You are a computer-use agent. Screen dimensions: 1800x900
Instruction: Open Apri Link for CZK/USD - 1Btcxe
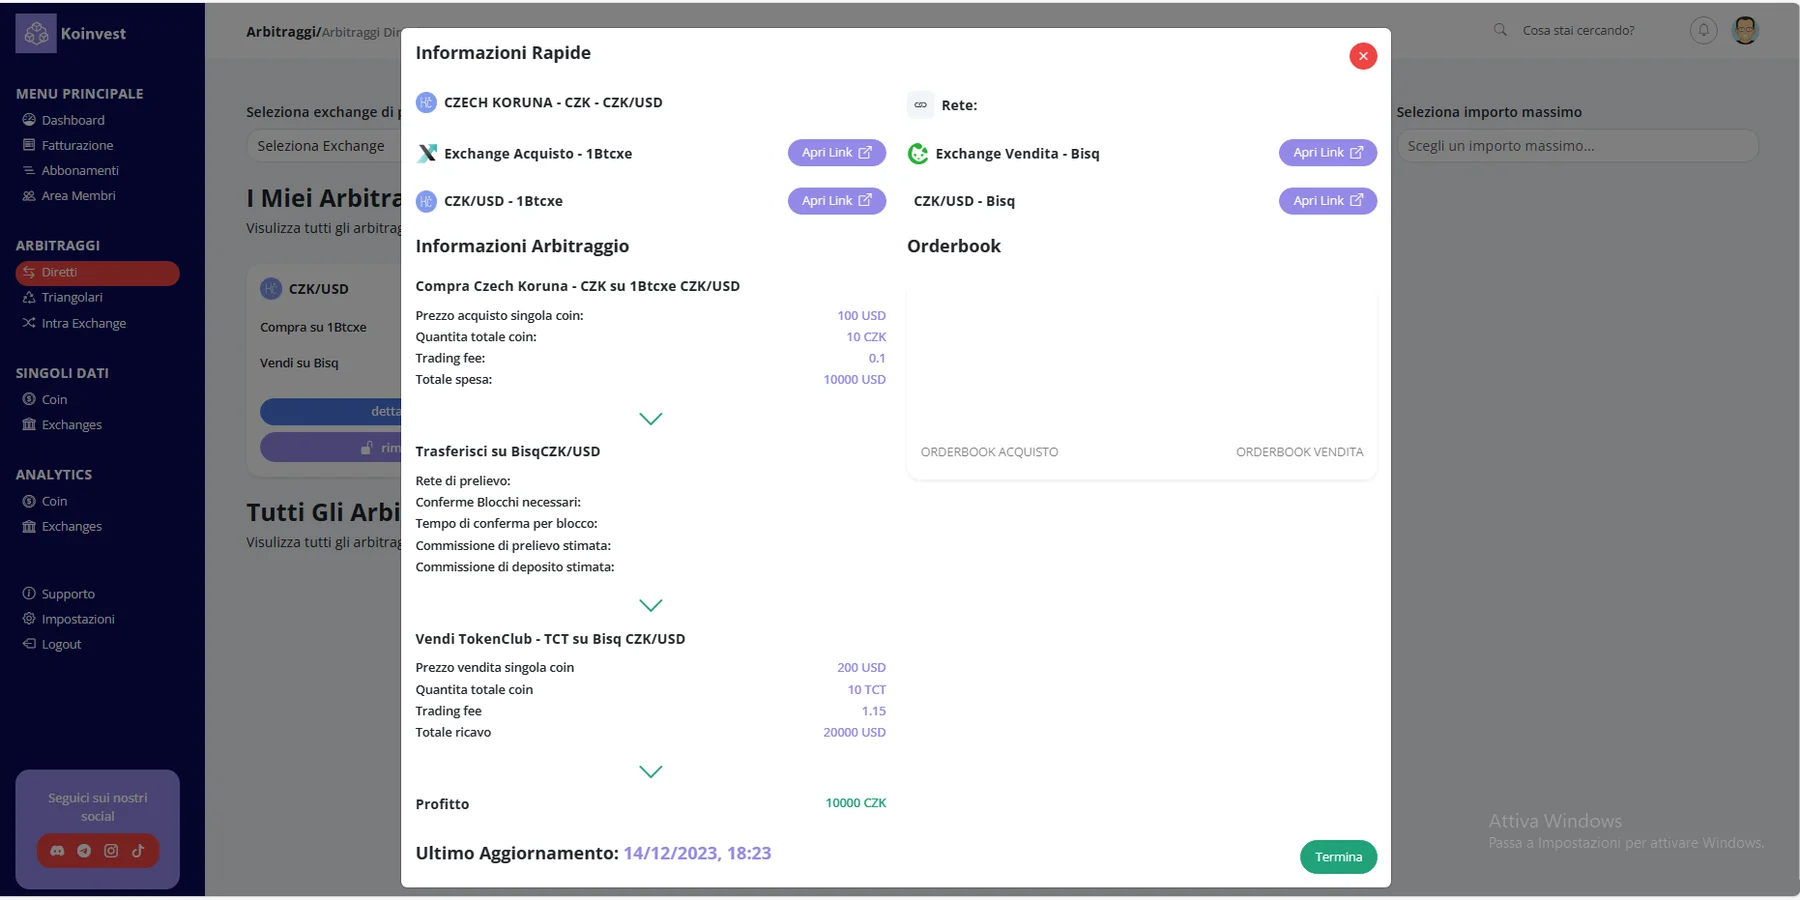coord(837,201)
